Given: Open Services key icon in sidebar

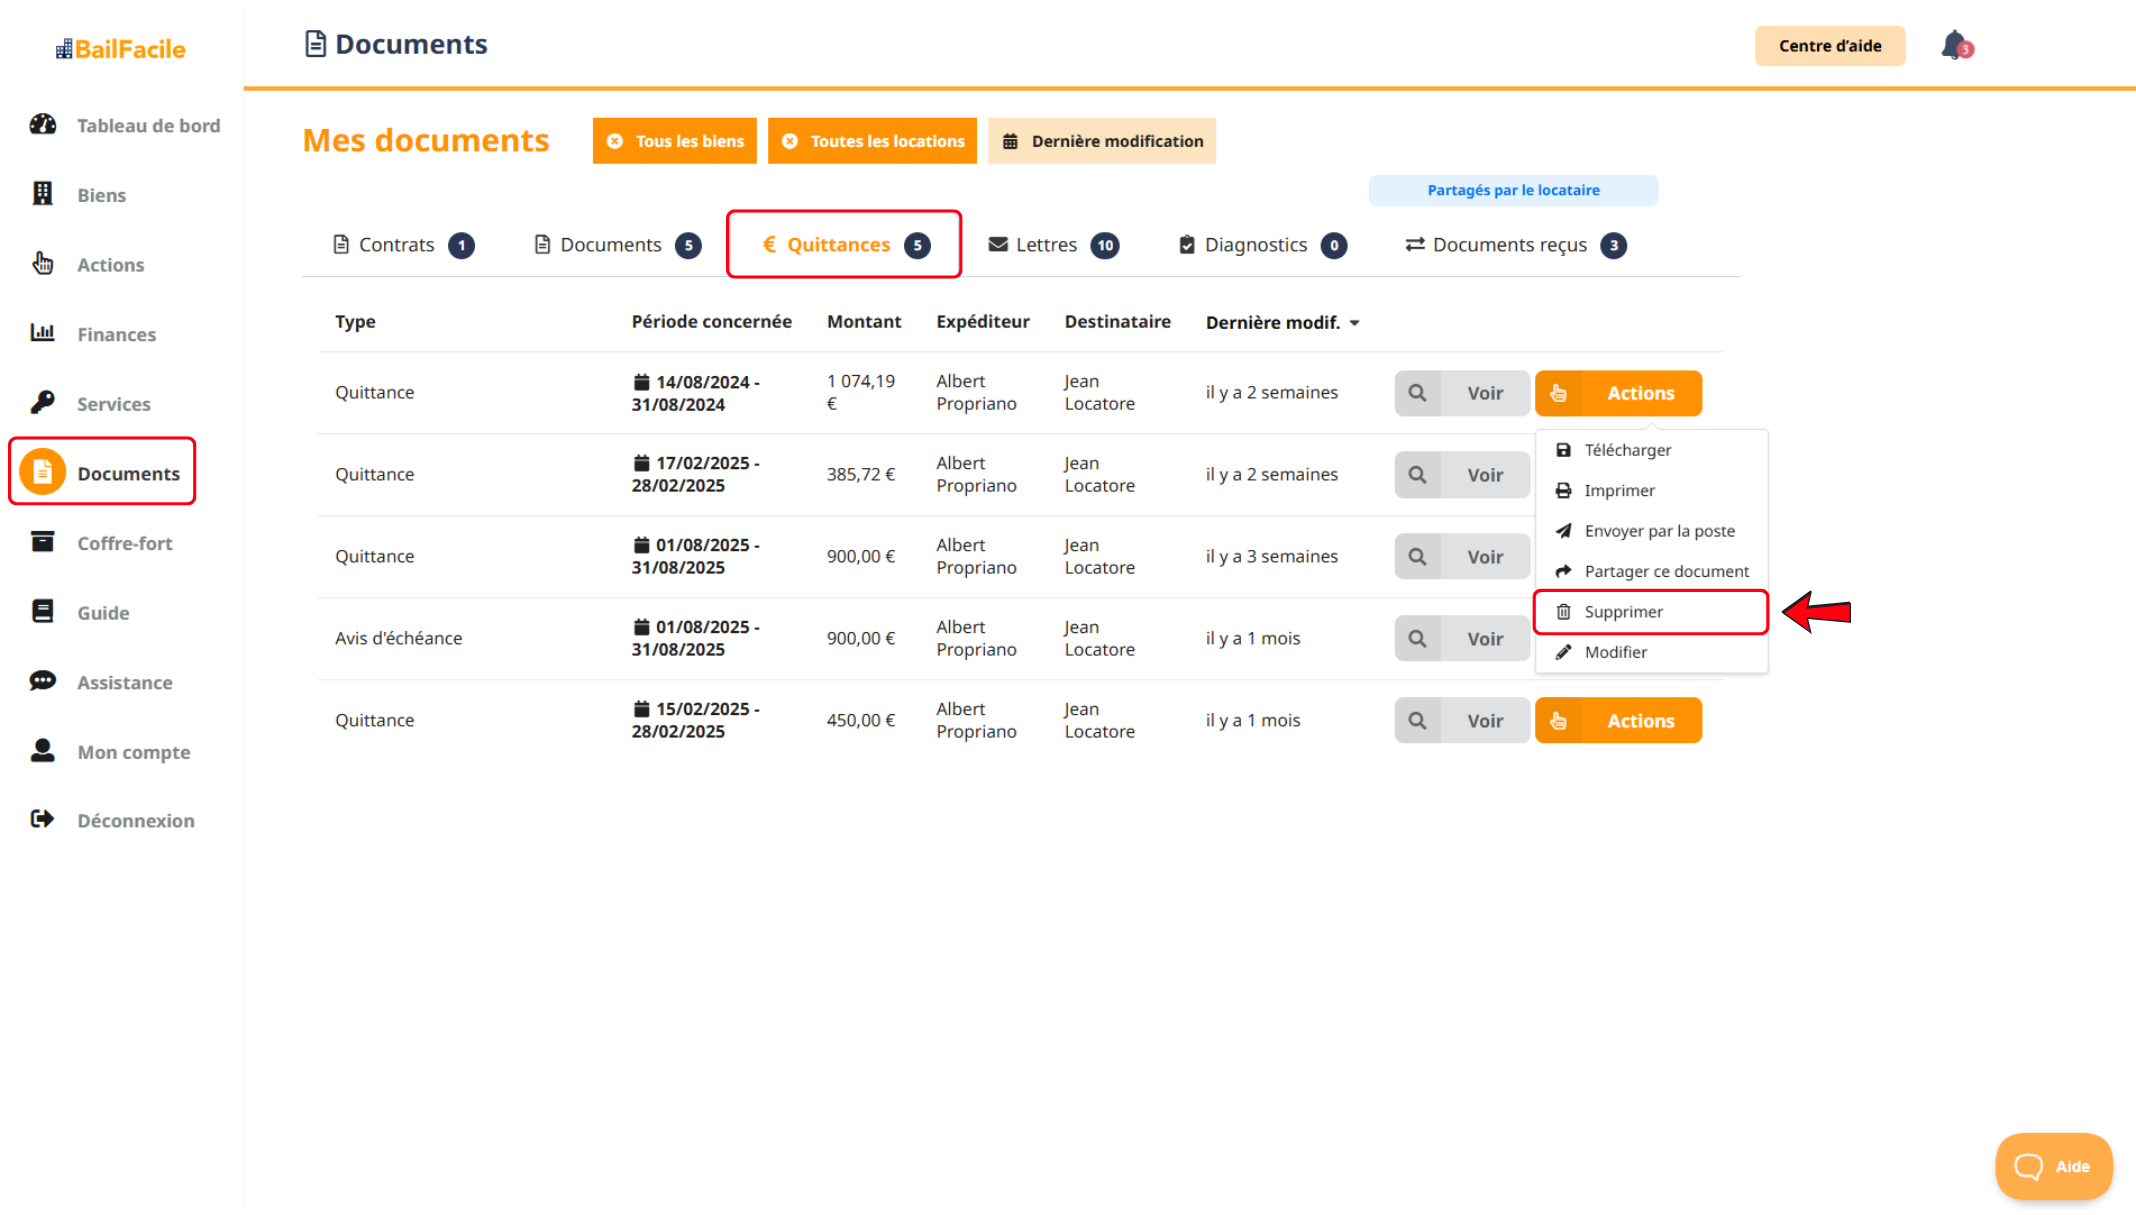Looking at the screenshot, I should click(x=43, y=403).
